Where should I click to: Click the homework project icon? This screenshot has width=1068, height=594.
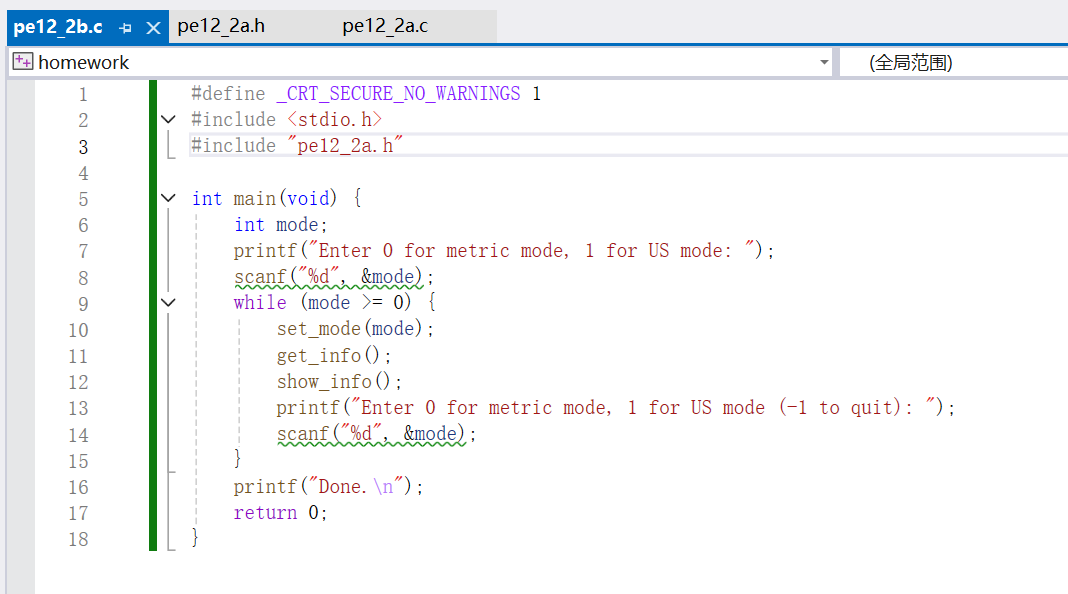tap(22, 62)
